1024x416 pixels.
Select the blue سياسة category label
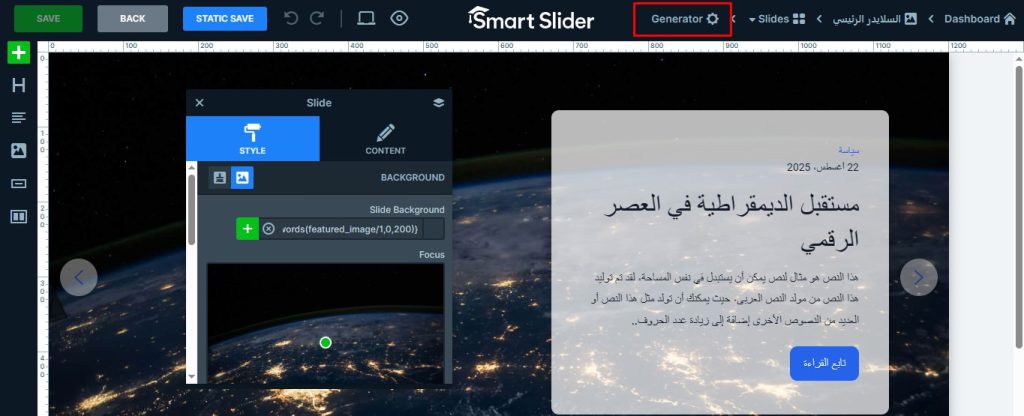tap(848, 150)
